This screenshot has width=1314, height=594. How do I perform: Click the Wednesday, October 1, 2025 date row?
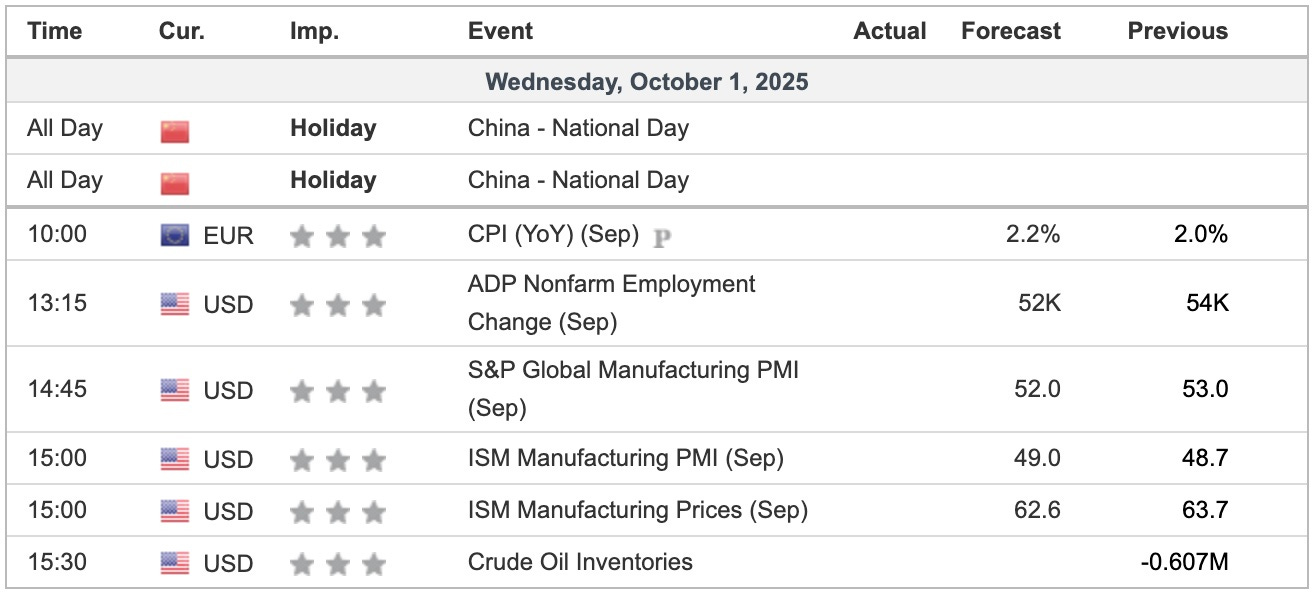tap(647, 82)
